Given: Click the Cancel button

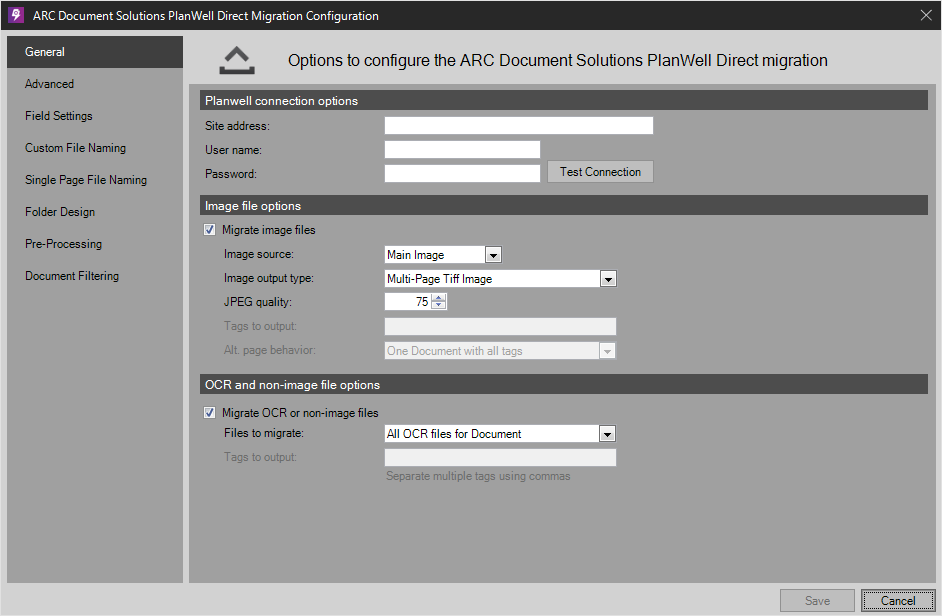Looking at the screenshot, I should coord(898,600).
